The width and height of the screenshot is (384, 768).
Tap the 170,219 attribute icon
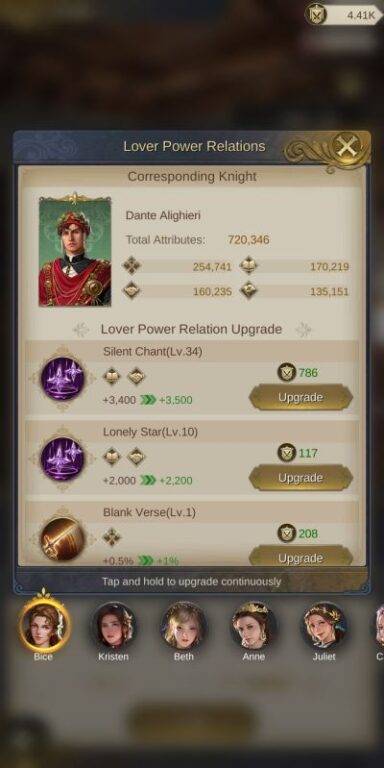(249, 265)
